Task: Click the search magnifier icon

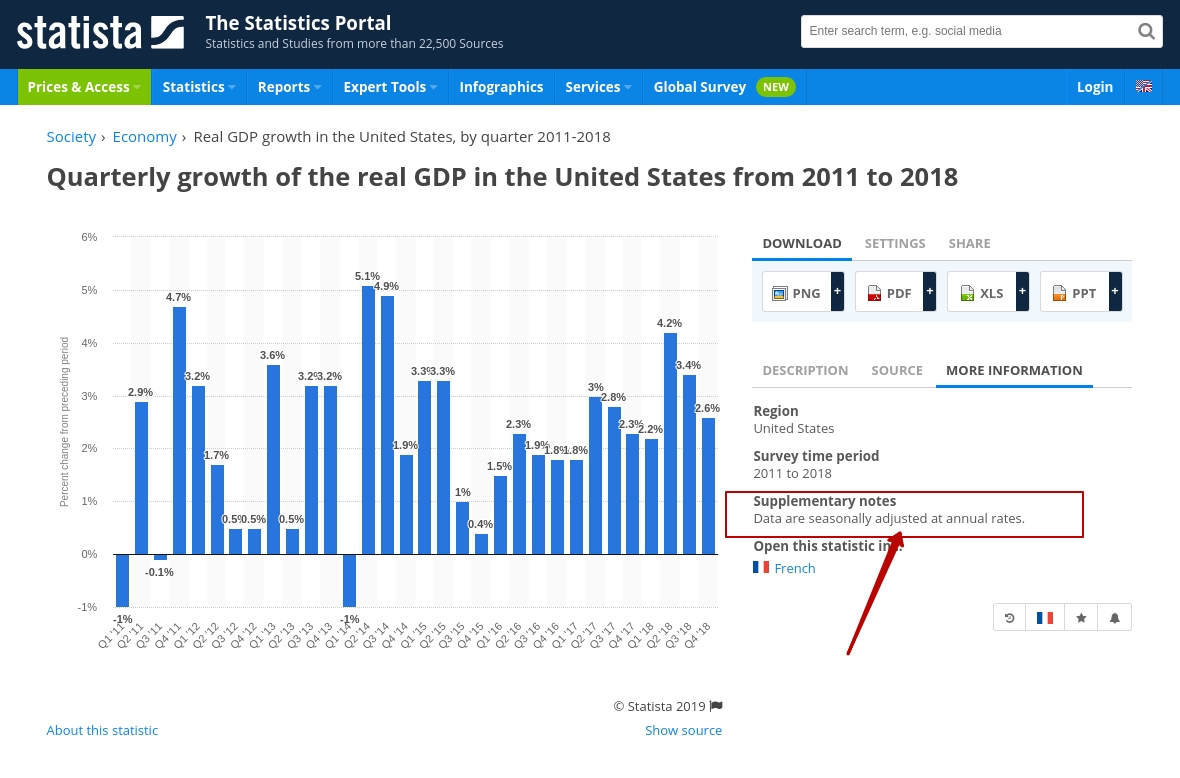Action: point(1146,31)
